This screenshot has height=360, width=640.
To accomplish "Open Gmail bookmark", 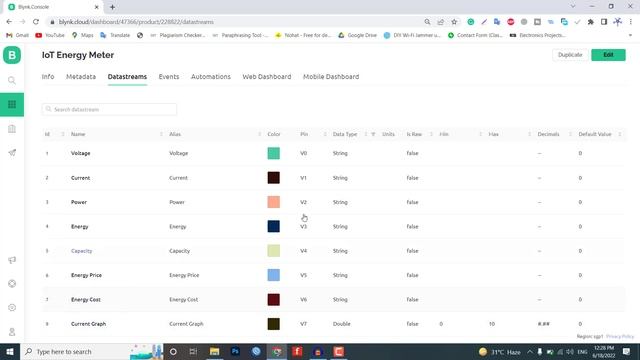I will point(17,35).
